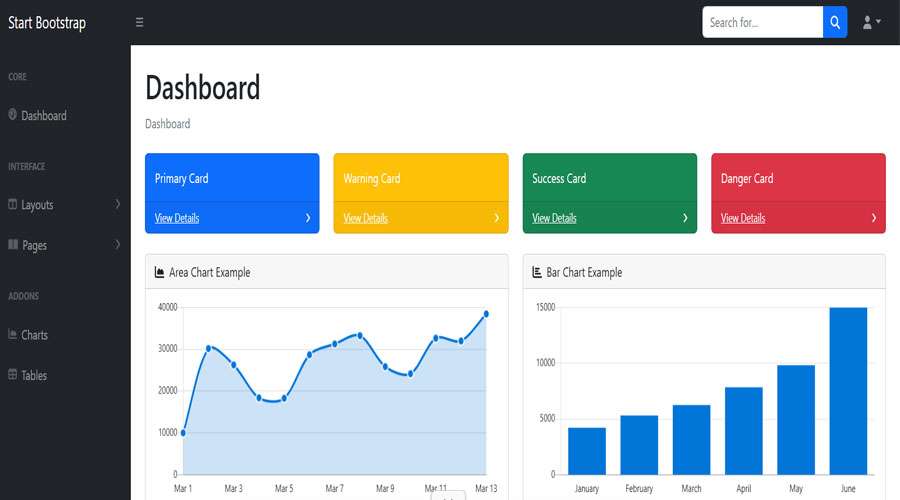Click the Charts area-chart icon in sidebar
This screenshot has height=500, width=900.
(x=12, y=334)
